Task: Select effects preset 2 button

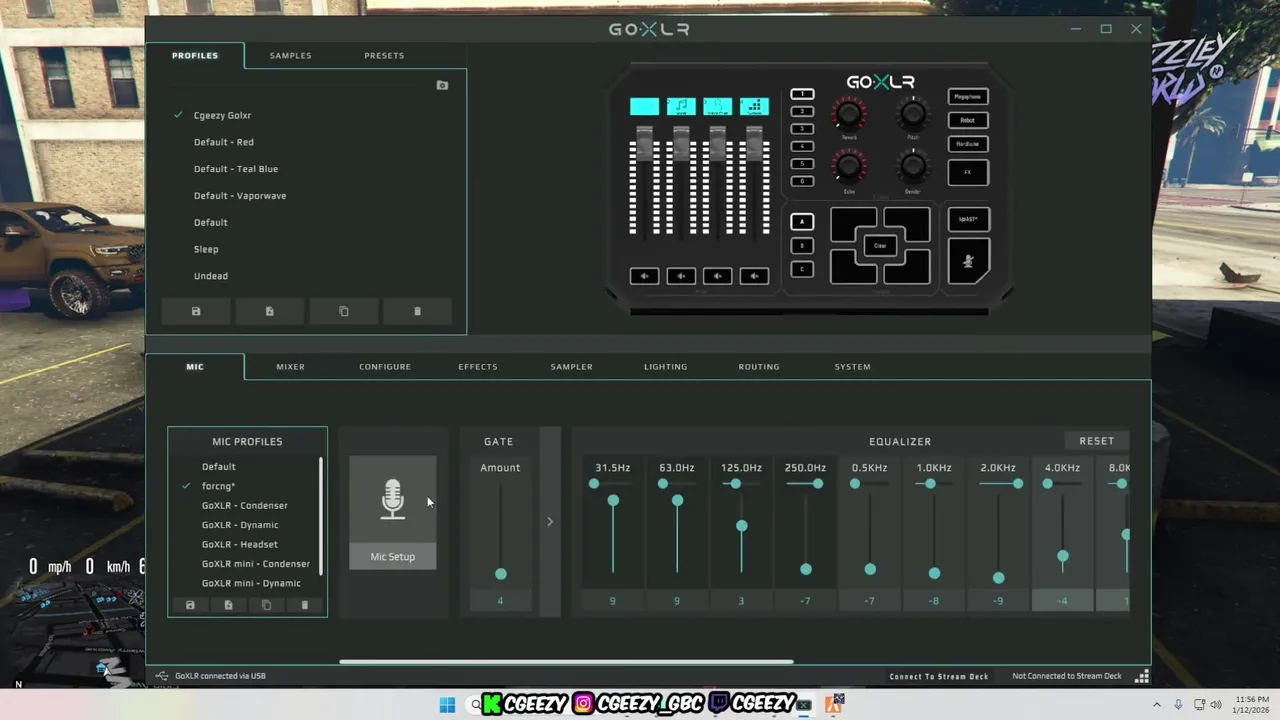Action: 802,111
